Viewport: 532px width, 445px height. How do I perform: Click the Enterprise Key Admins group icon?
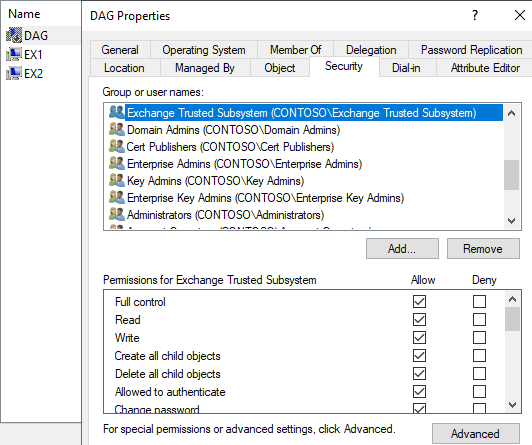click(117, 197)
